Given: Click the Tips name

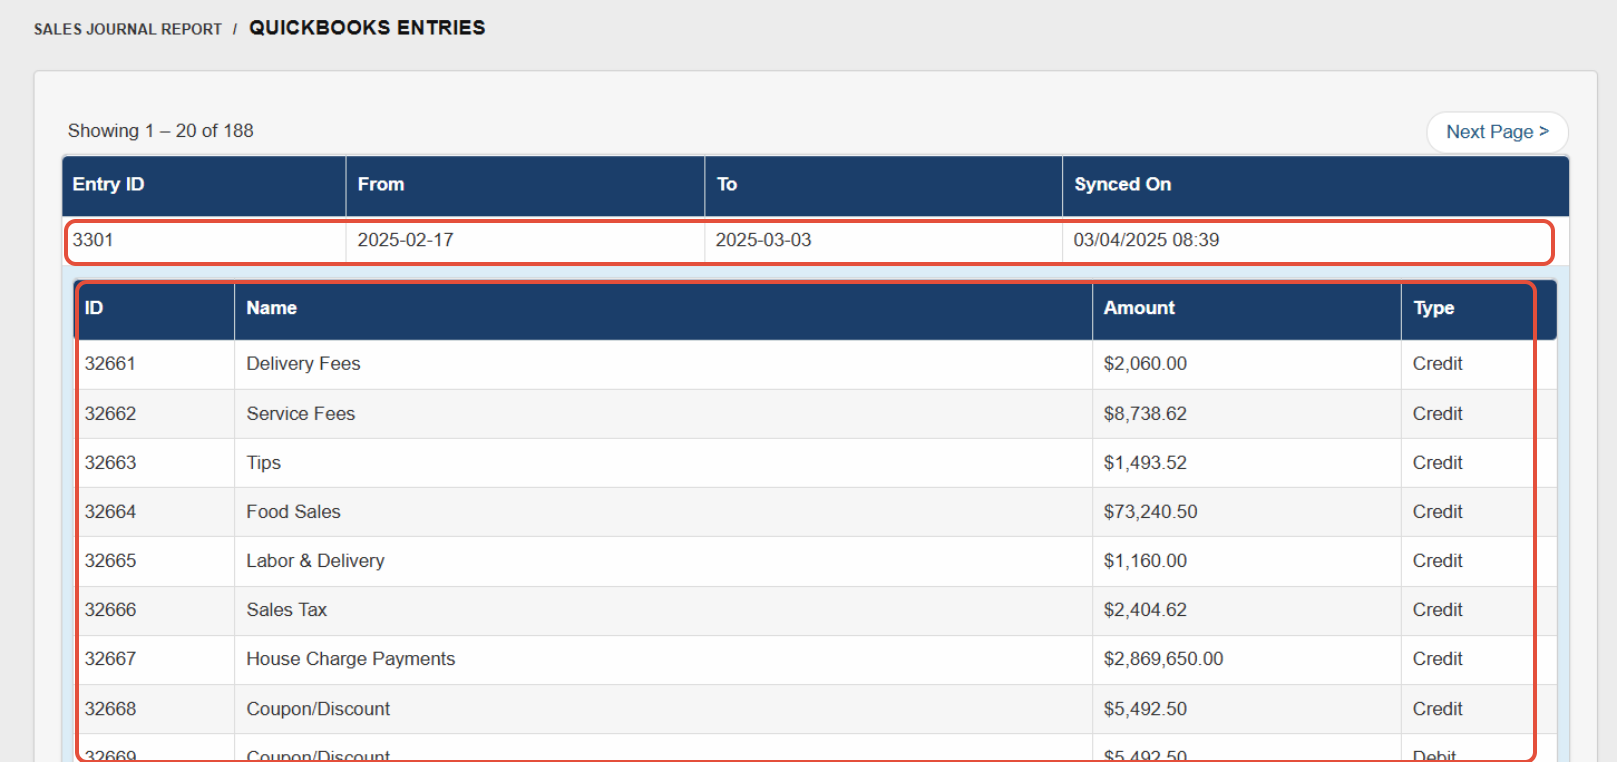Looking at the screenshot, I should point(263,463).
